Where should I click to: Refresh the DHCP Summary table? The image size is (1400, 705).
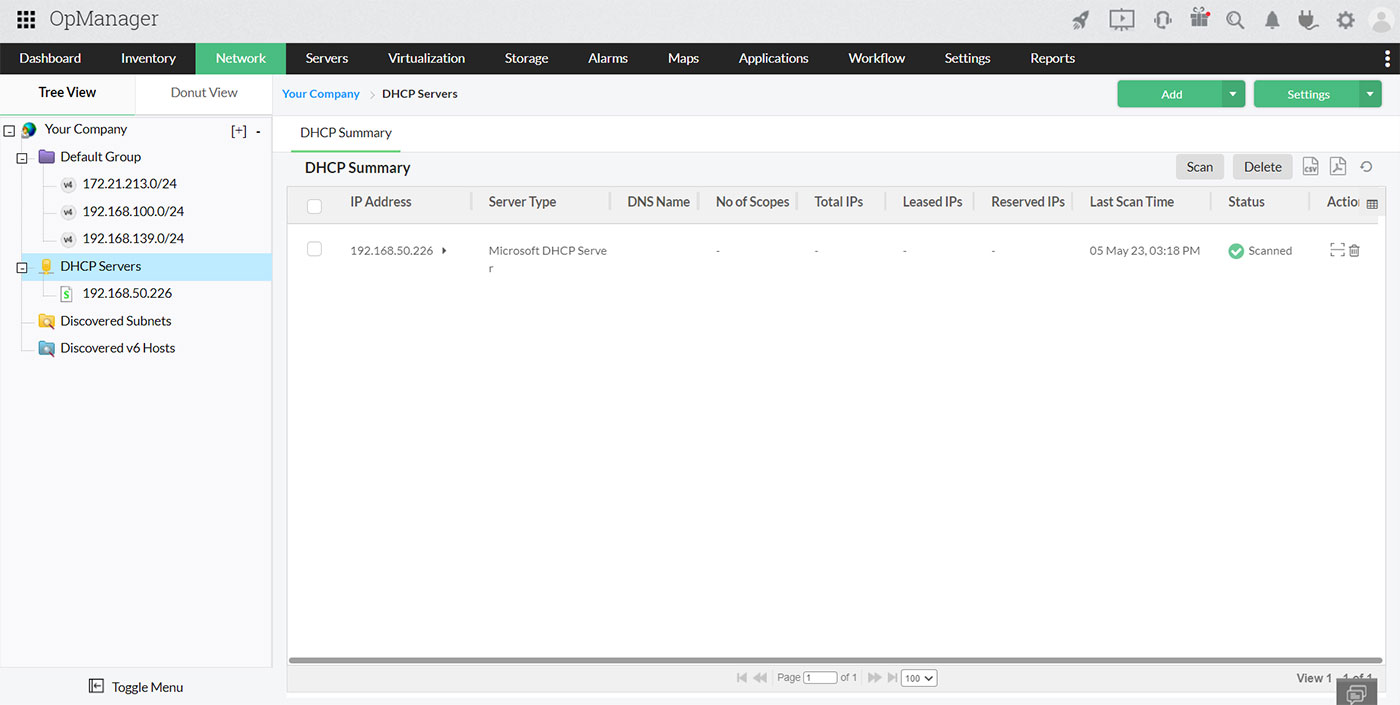click(1366, 167)
